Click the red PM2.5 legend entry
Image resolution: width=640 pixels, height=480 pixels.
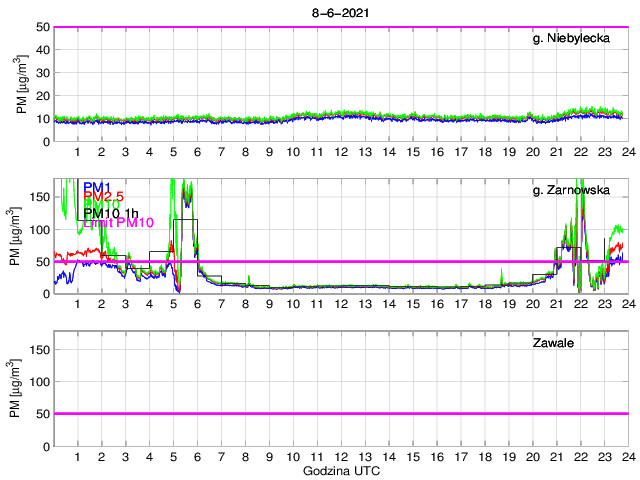coord(103,199)
